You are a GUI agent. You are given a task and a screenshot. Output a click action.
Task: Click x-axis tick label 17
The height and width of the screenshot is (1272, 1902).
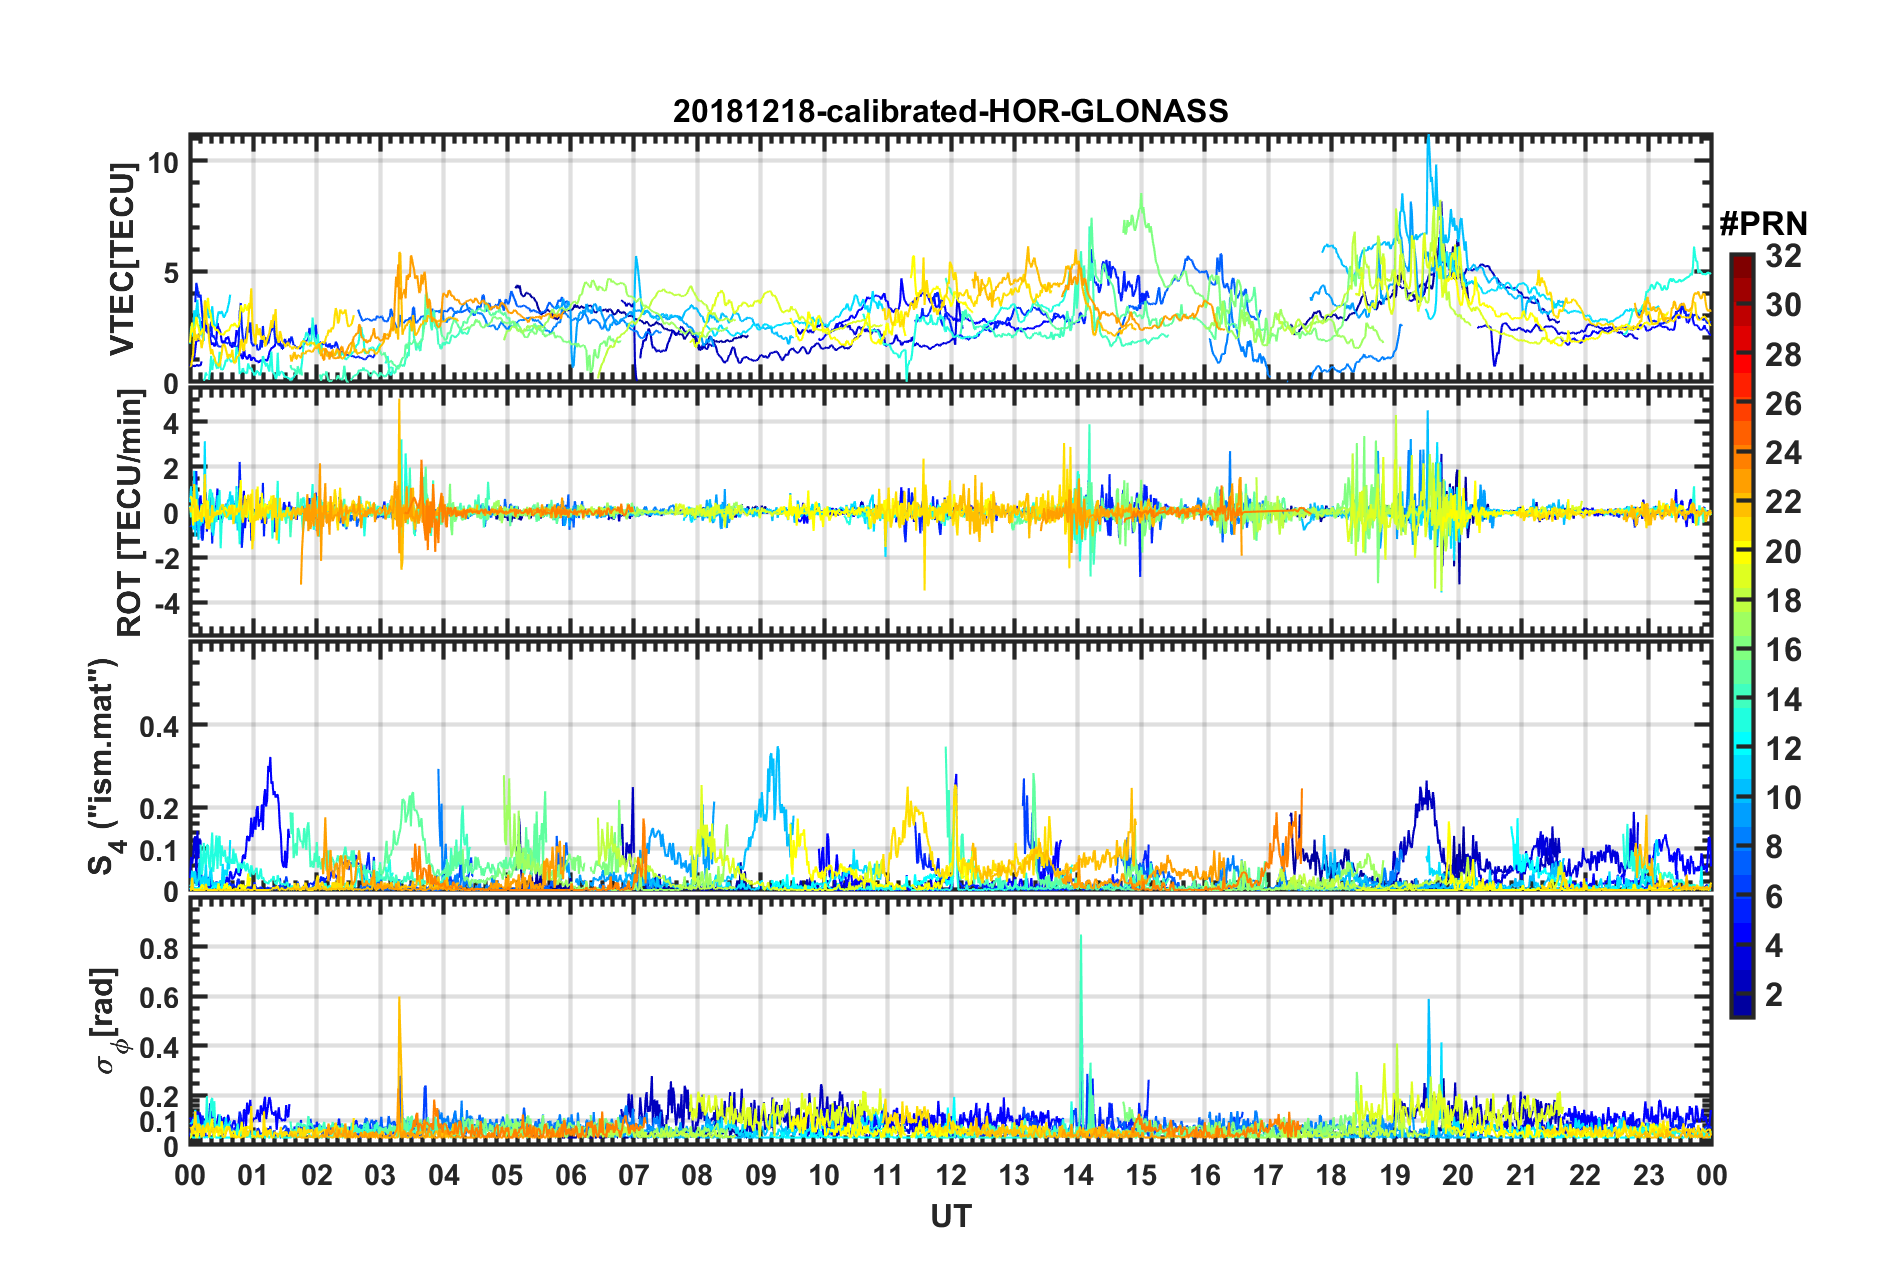pyautogui.click(x=1268, y=1174)
